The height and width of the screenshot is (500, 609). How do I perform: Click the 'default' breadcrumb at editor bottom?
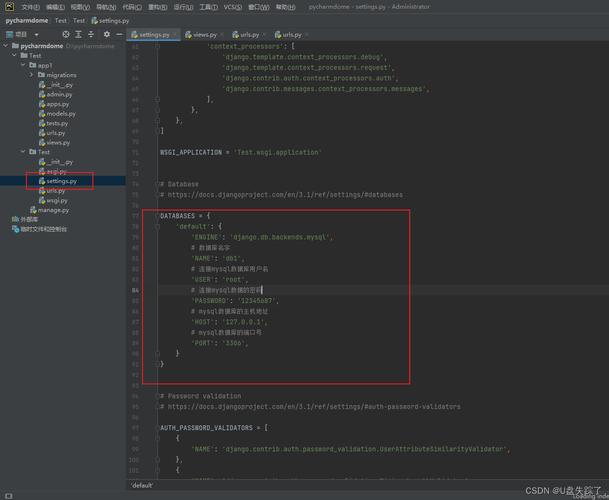point(142,485)
